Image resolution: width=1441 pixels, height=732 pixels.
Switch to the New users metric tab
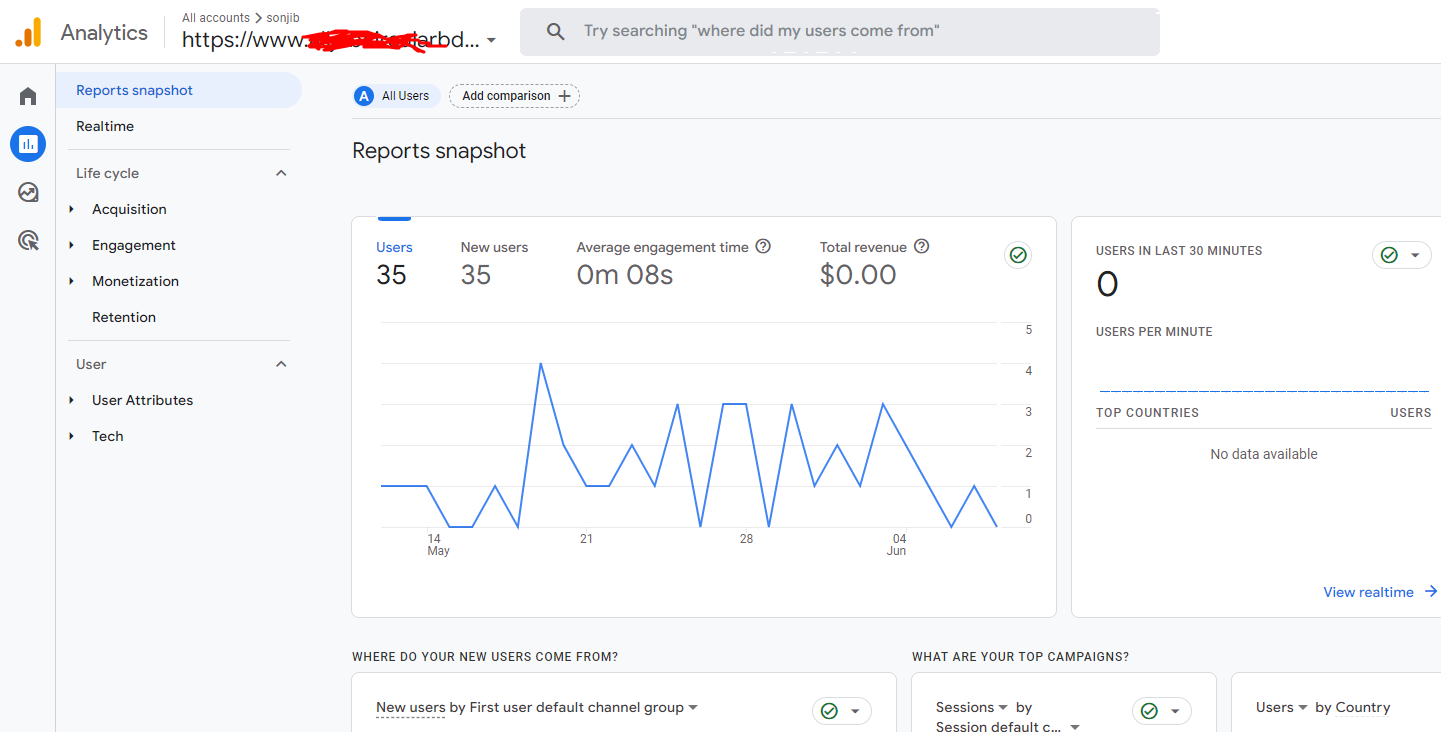[x=494, y=247]
